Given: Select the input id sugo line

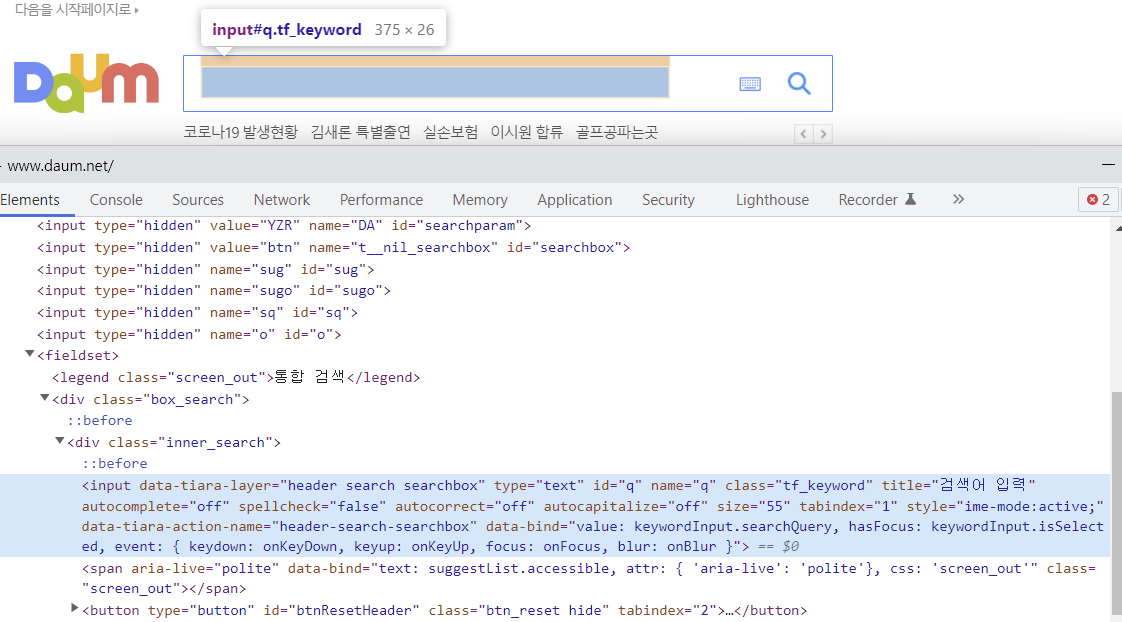Looking at the screenshot, I should [x=214, y=291].
